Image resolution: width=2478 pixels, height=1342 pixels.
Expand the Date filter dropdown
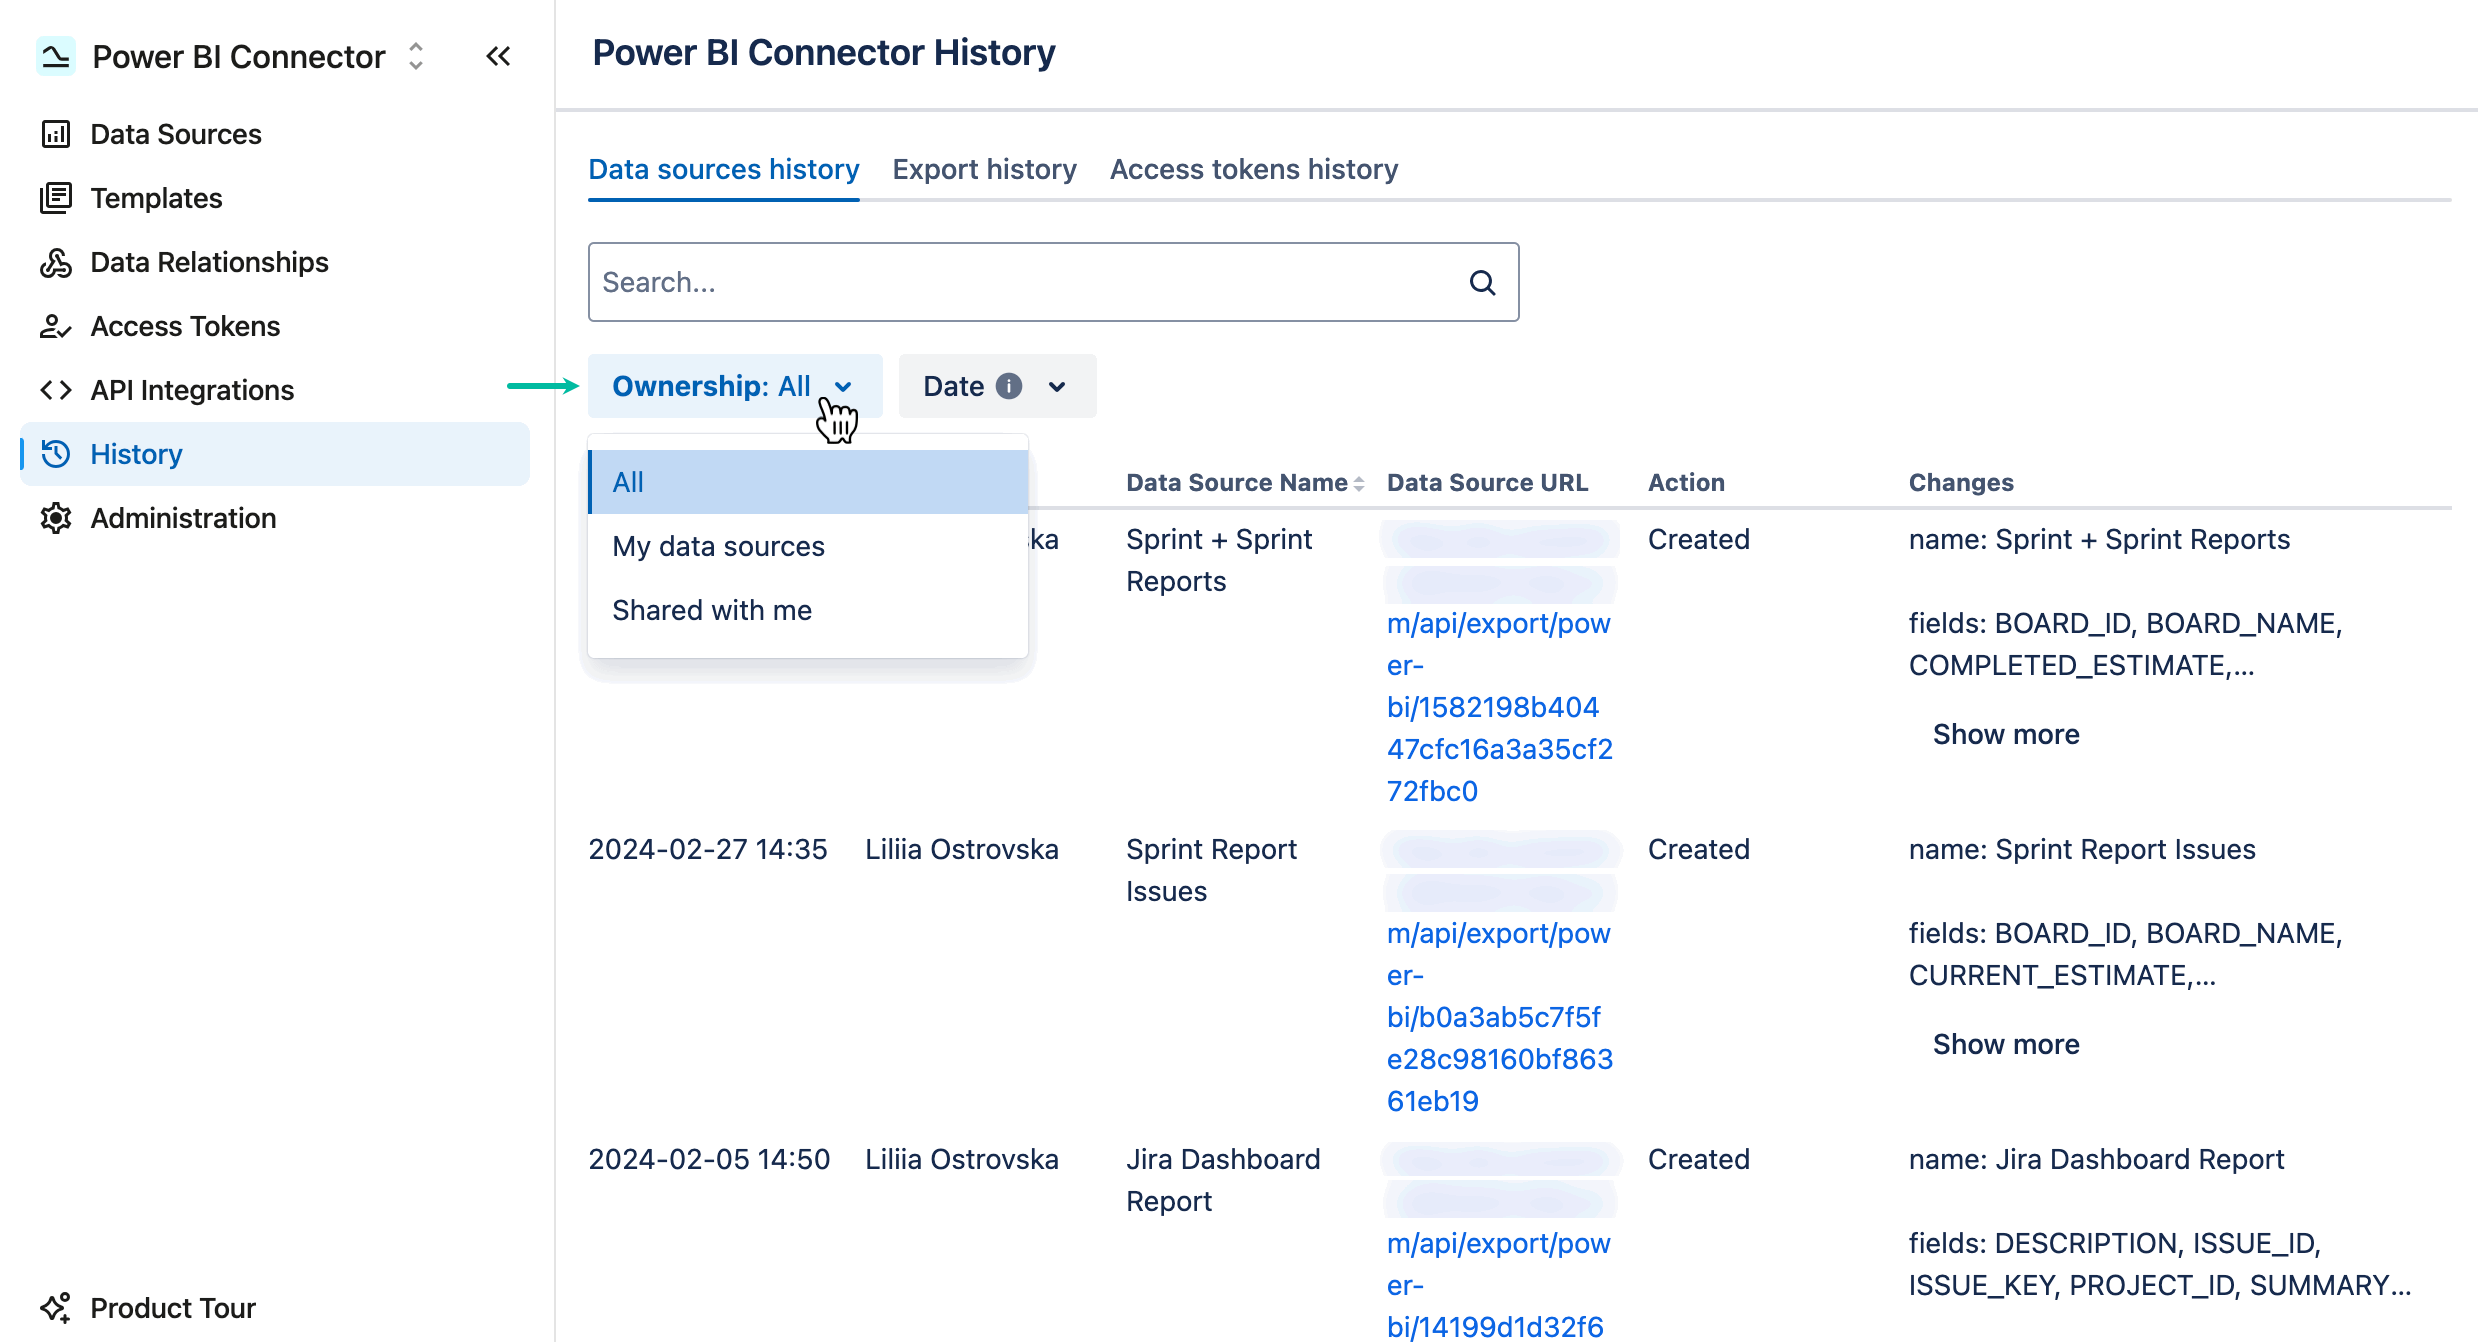tap(1058, 386)
